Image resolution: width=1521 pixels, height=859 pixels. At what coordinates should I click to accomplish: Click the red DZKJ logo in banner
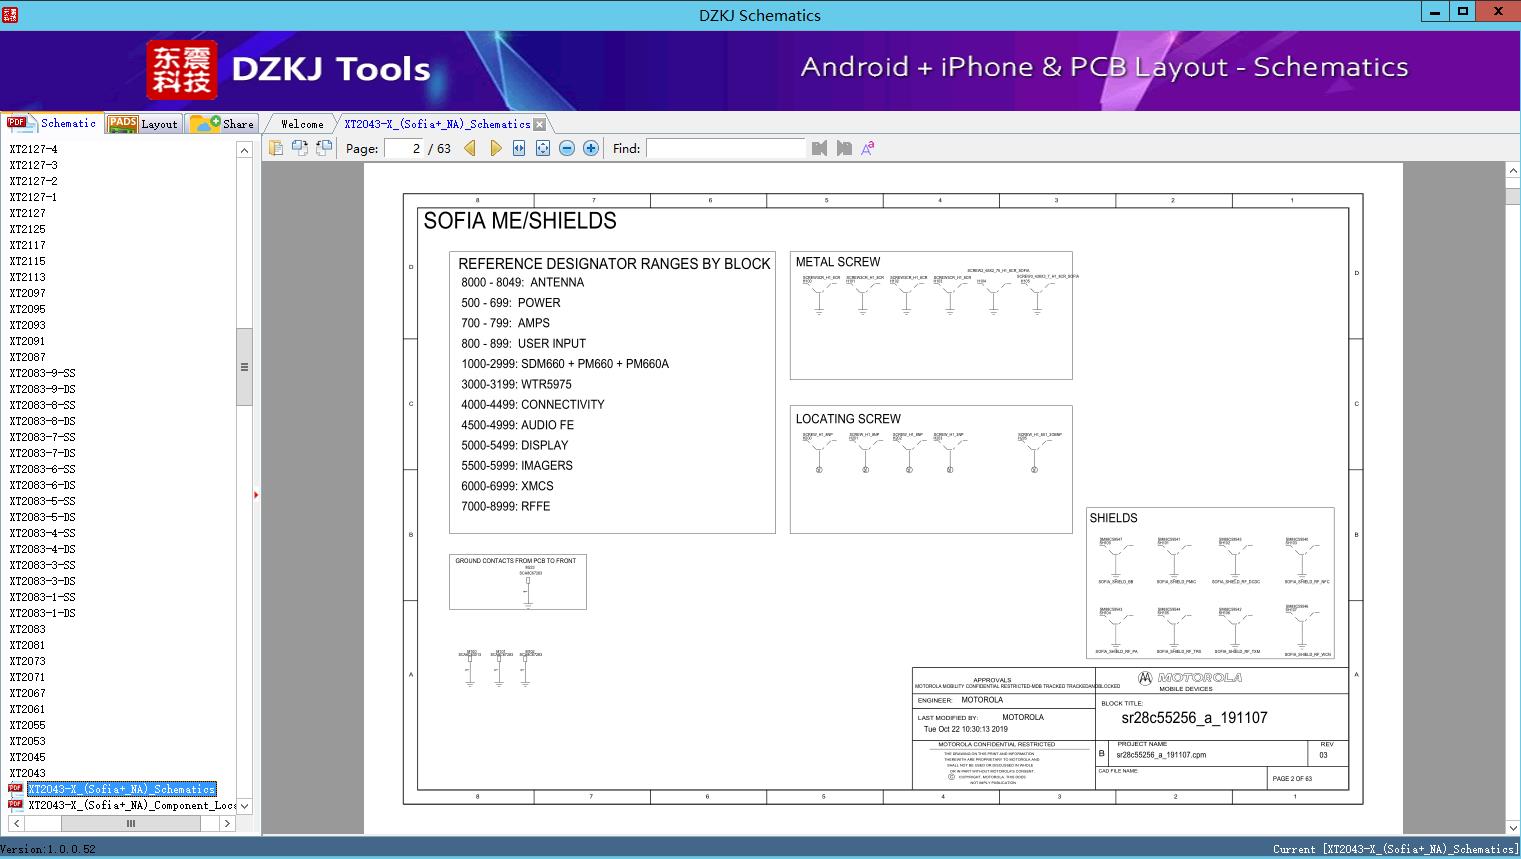[182, 70]
